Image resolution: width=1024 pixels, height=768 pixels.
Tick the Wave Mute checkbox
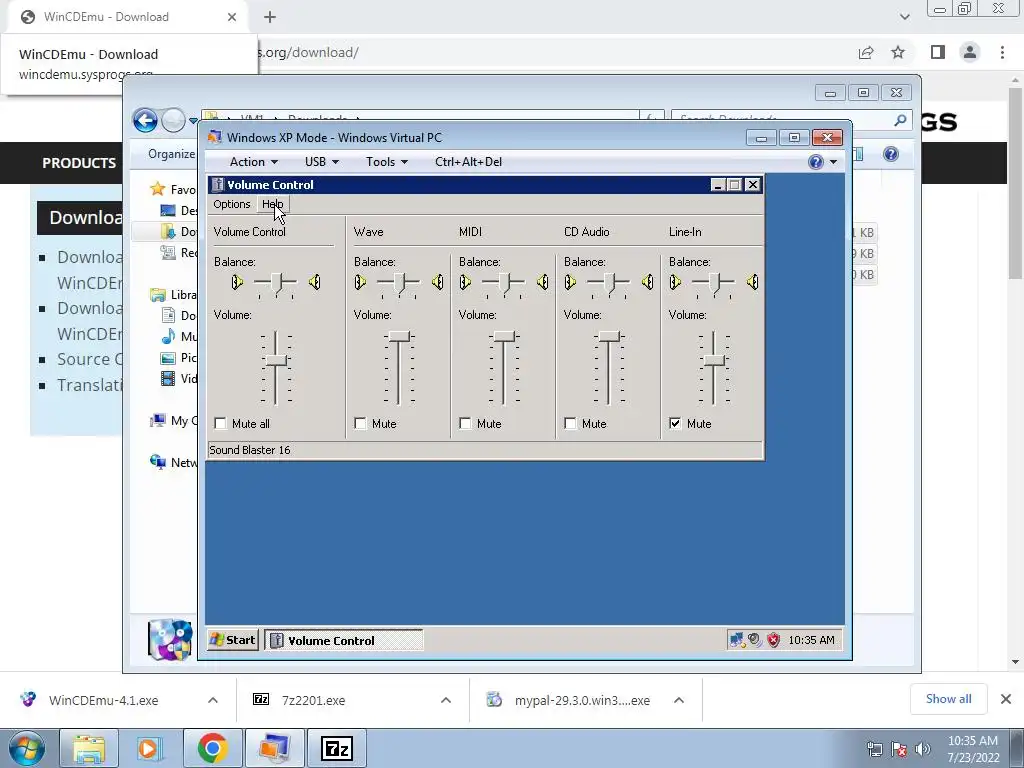point(360,424)
